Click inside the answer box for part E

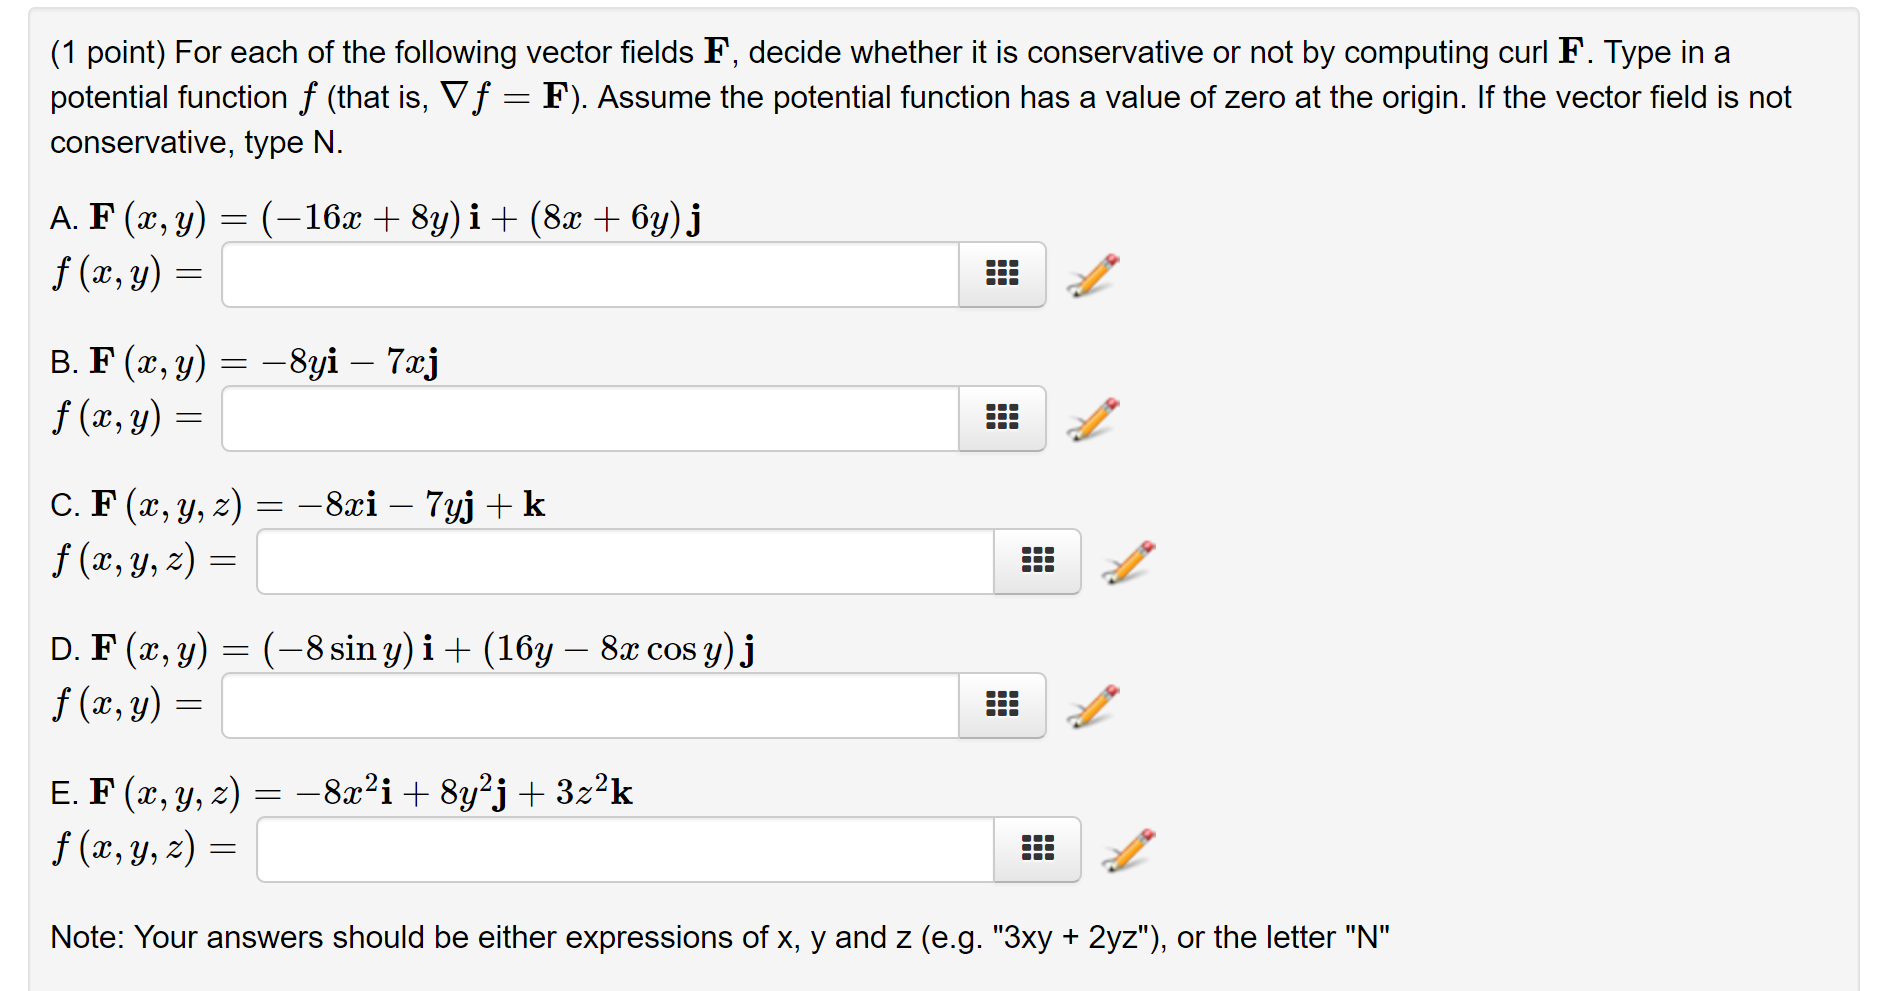coord(620,849)
